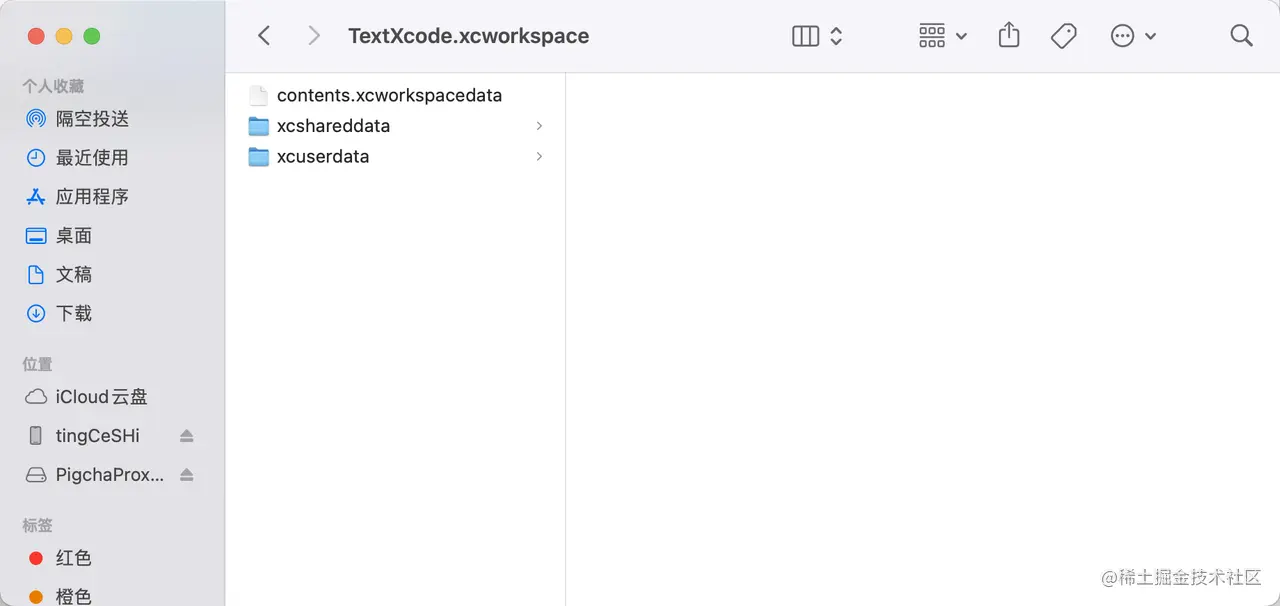This screenshot has width=1280, height=606.
Task: Click the TextXcode.xcworkspace window title
Action: tap(468, 36)
